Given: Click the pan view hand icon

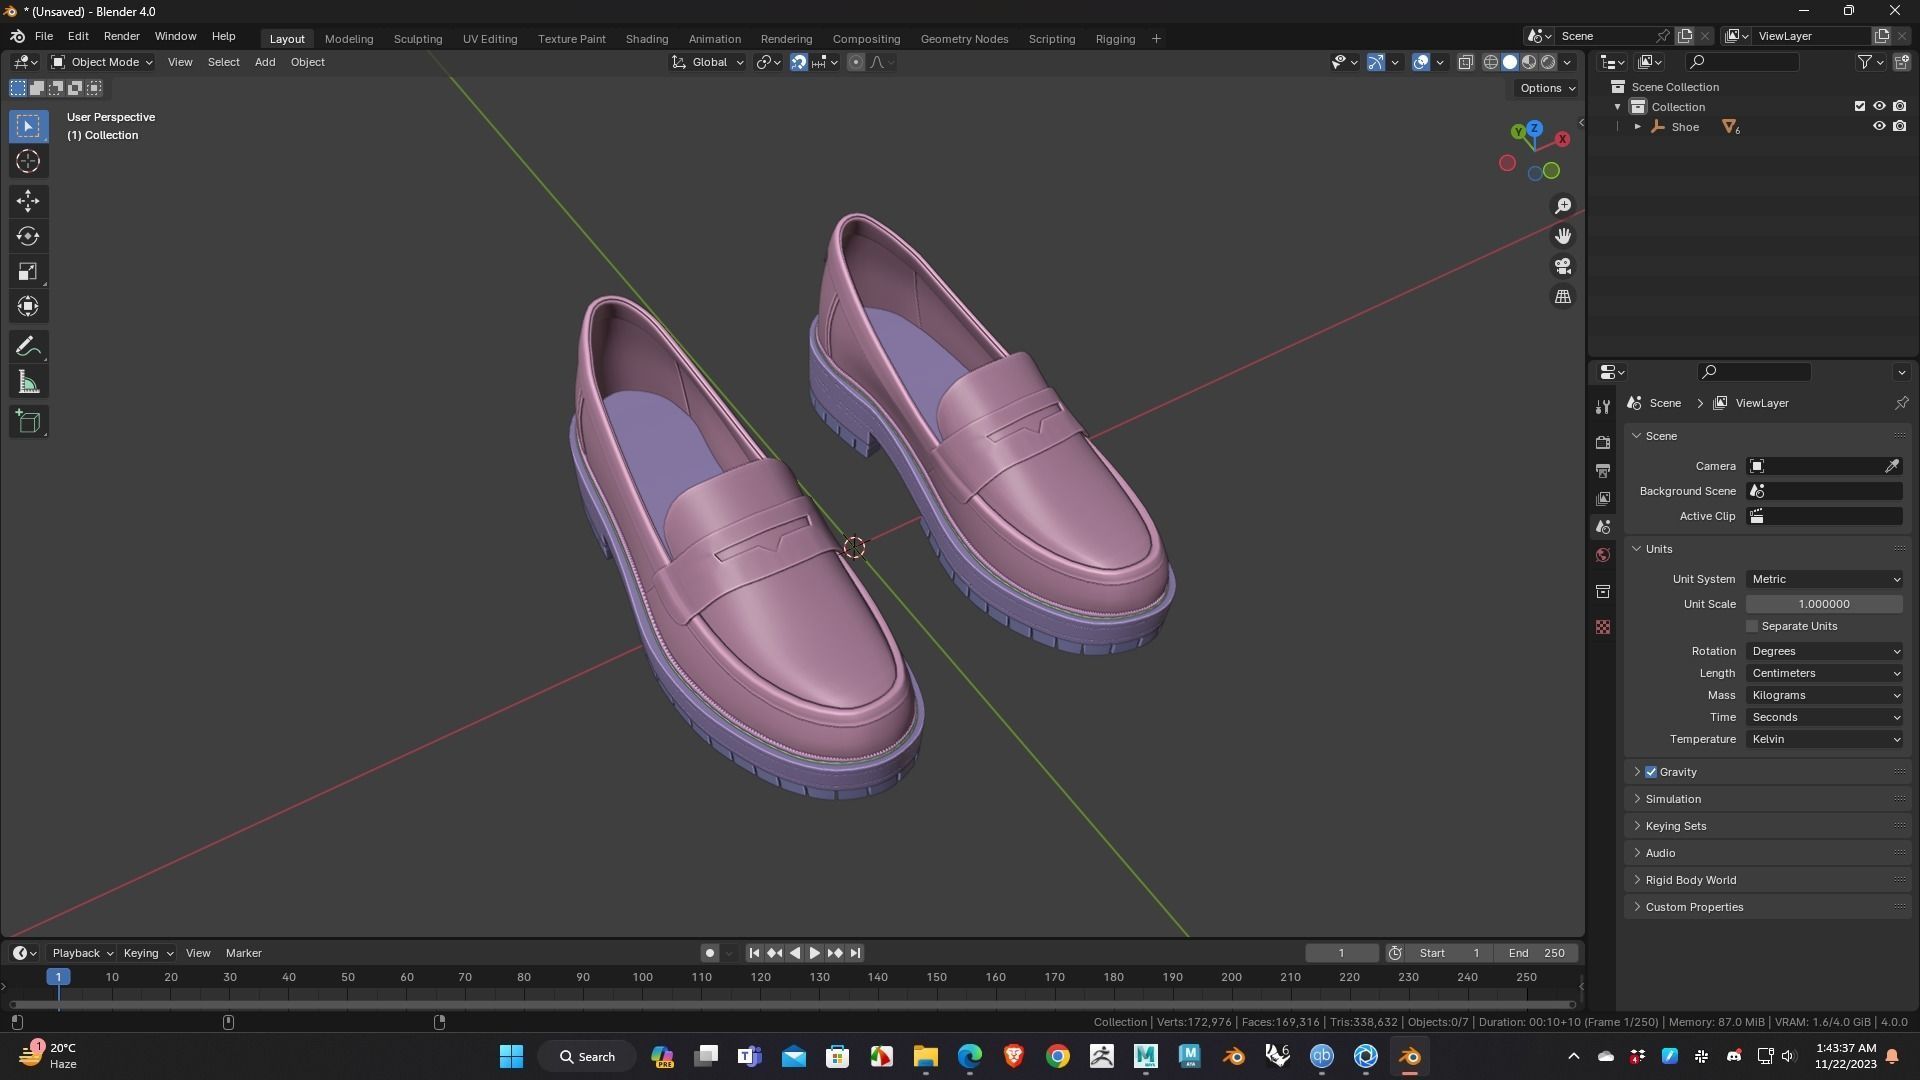Looking at the screenshot, I should pyautogui.click(x=1563, y=236).
